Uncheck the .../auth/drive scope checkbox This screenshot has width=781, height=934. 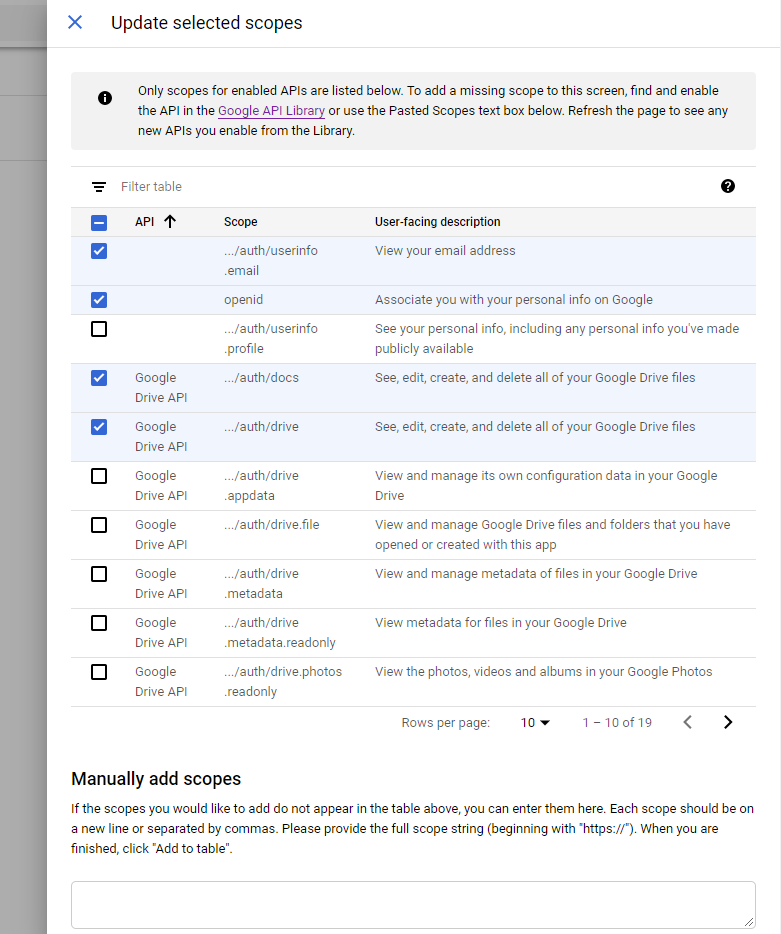99,426
